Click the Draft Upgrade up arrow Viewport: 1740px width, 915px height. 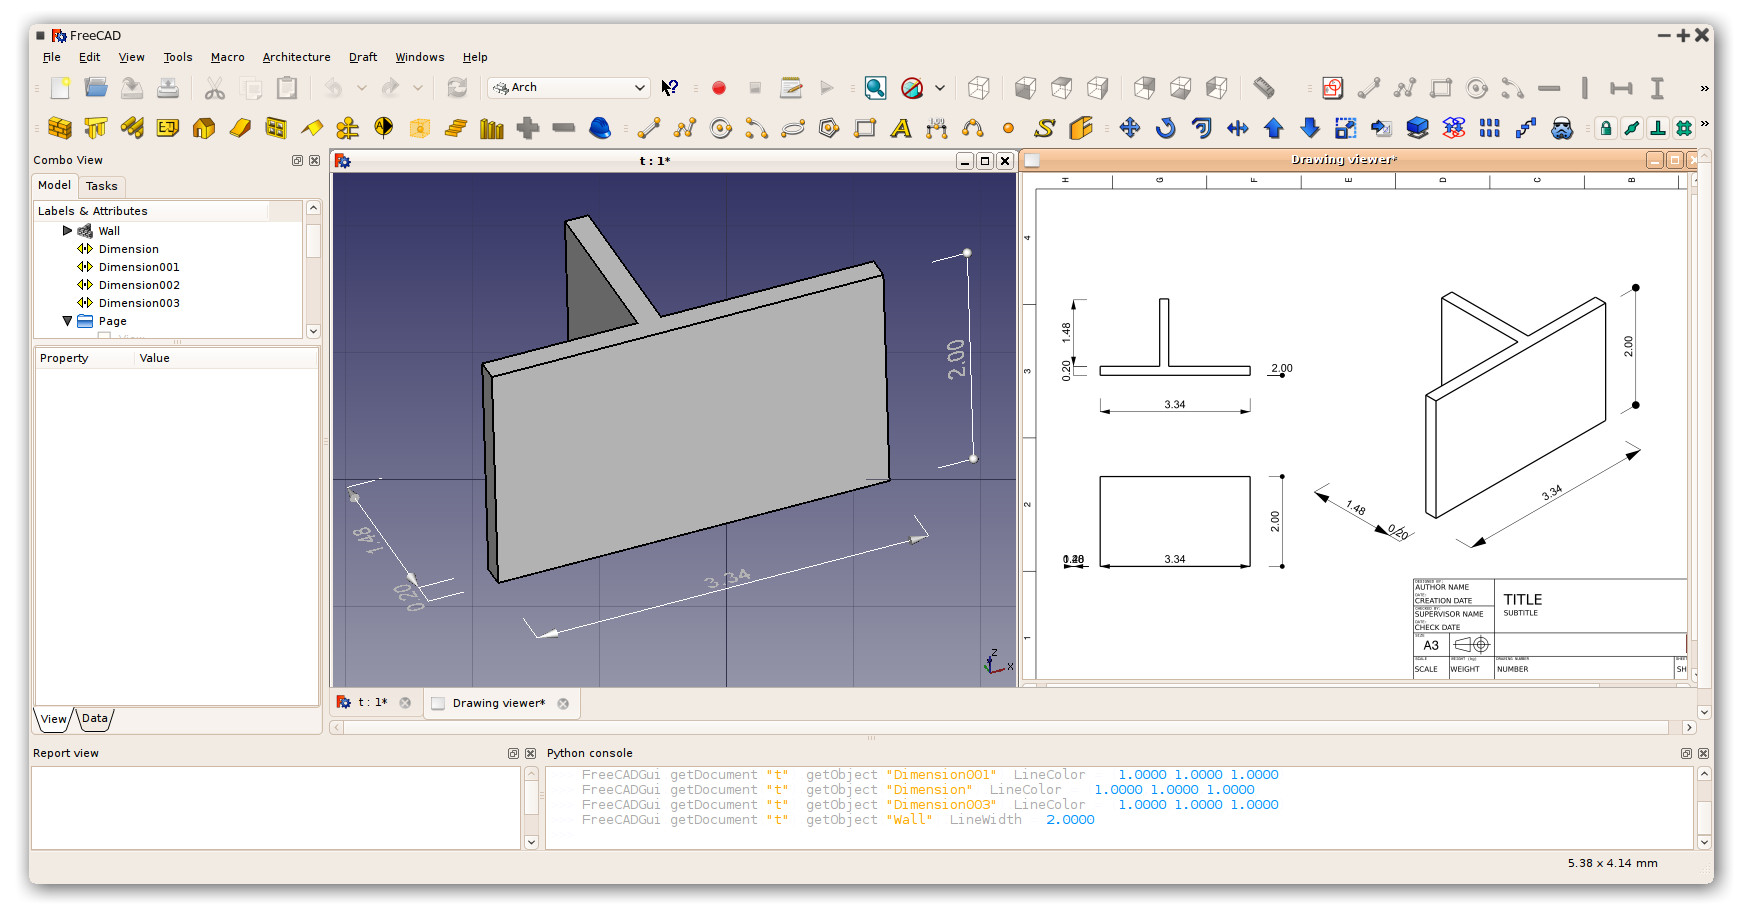(x=1274, y=128)
